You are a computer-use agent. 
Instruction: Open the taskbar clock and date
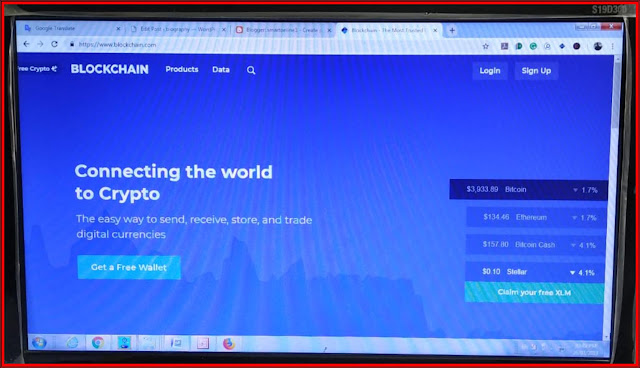click(x=586, y=349)
